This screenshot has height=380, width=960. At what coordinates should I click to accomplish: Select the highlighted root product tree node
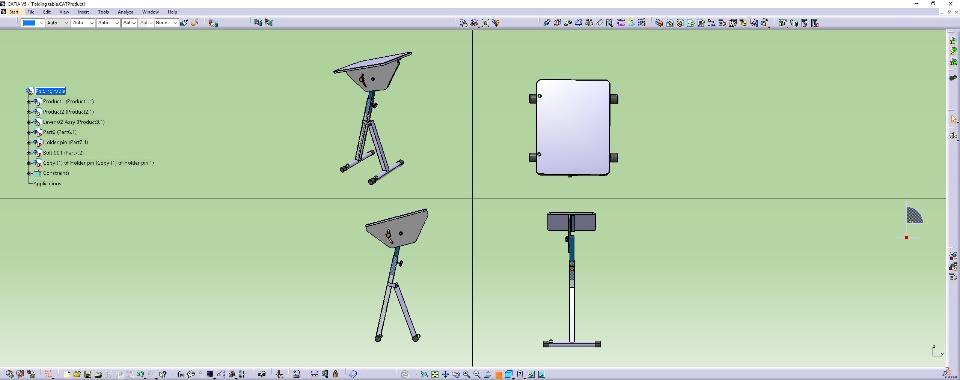tap(50, 91)
